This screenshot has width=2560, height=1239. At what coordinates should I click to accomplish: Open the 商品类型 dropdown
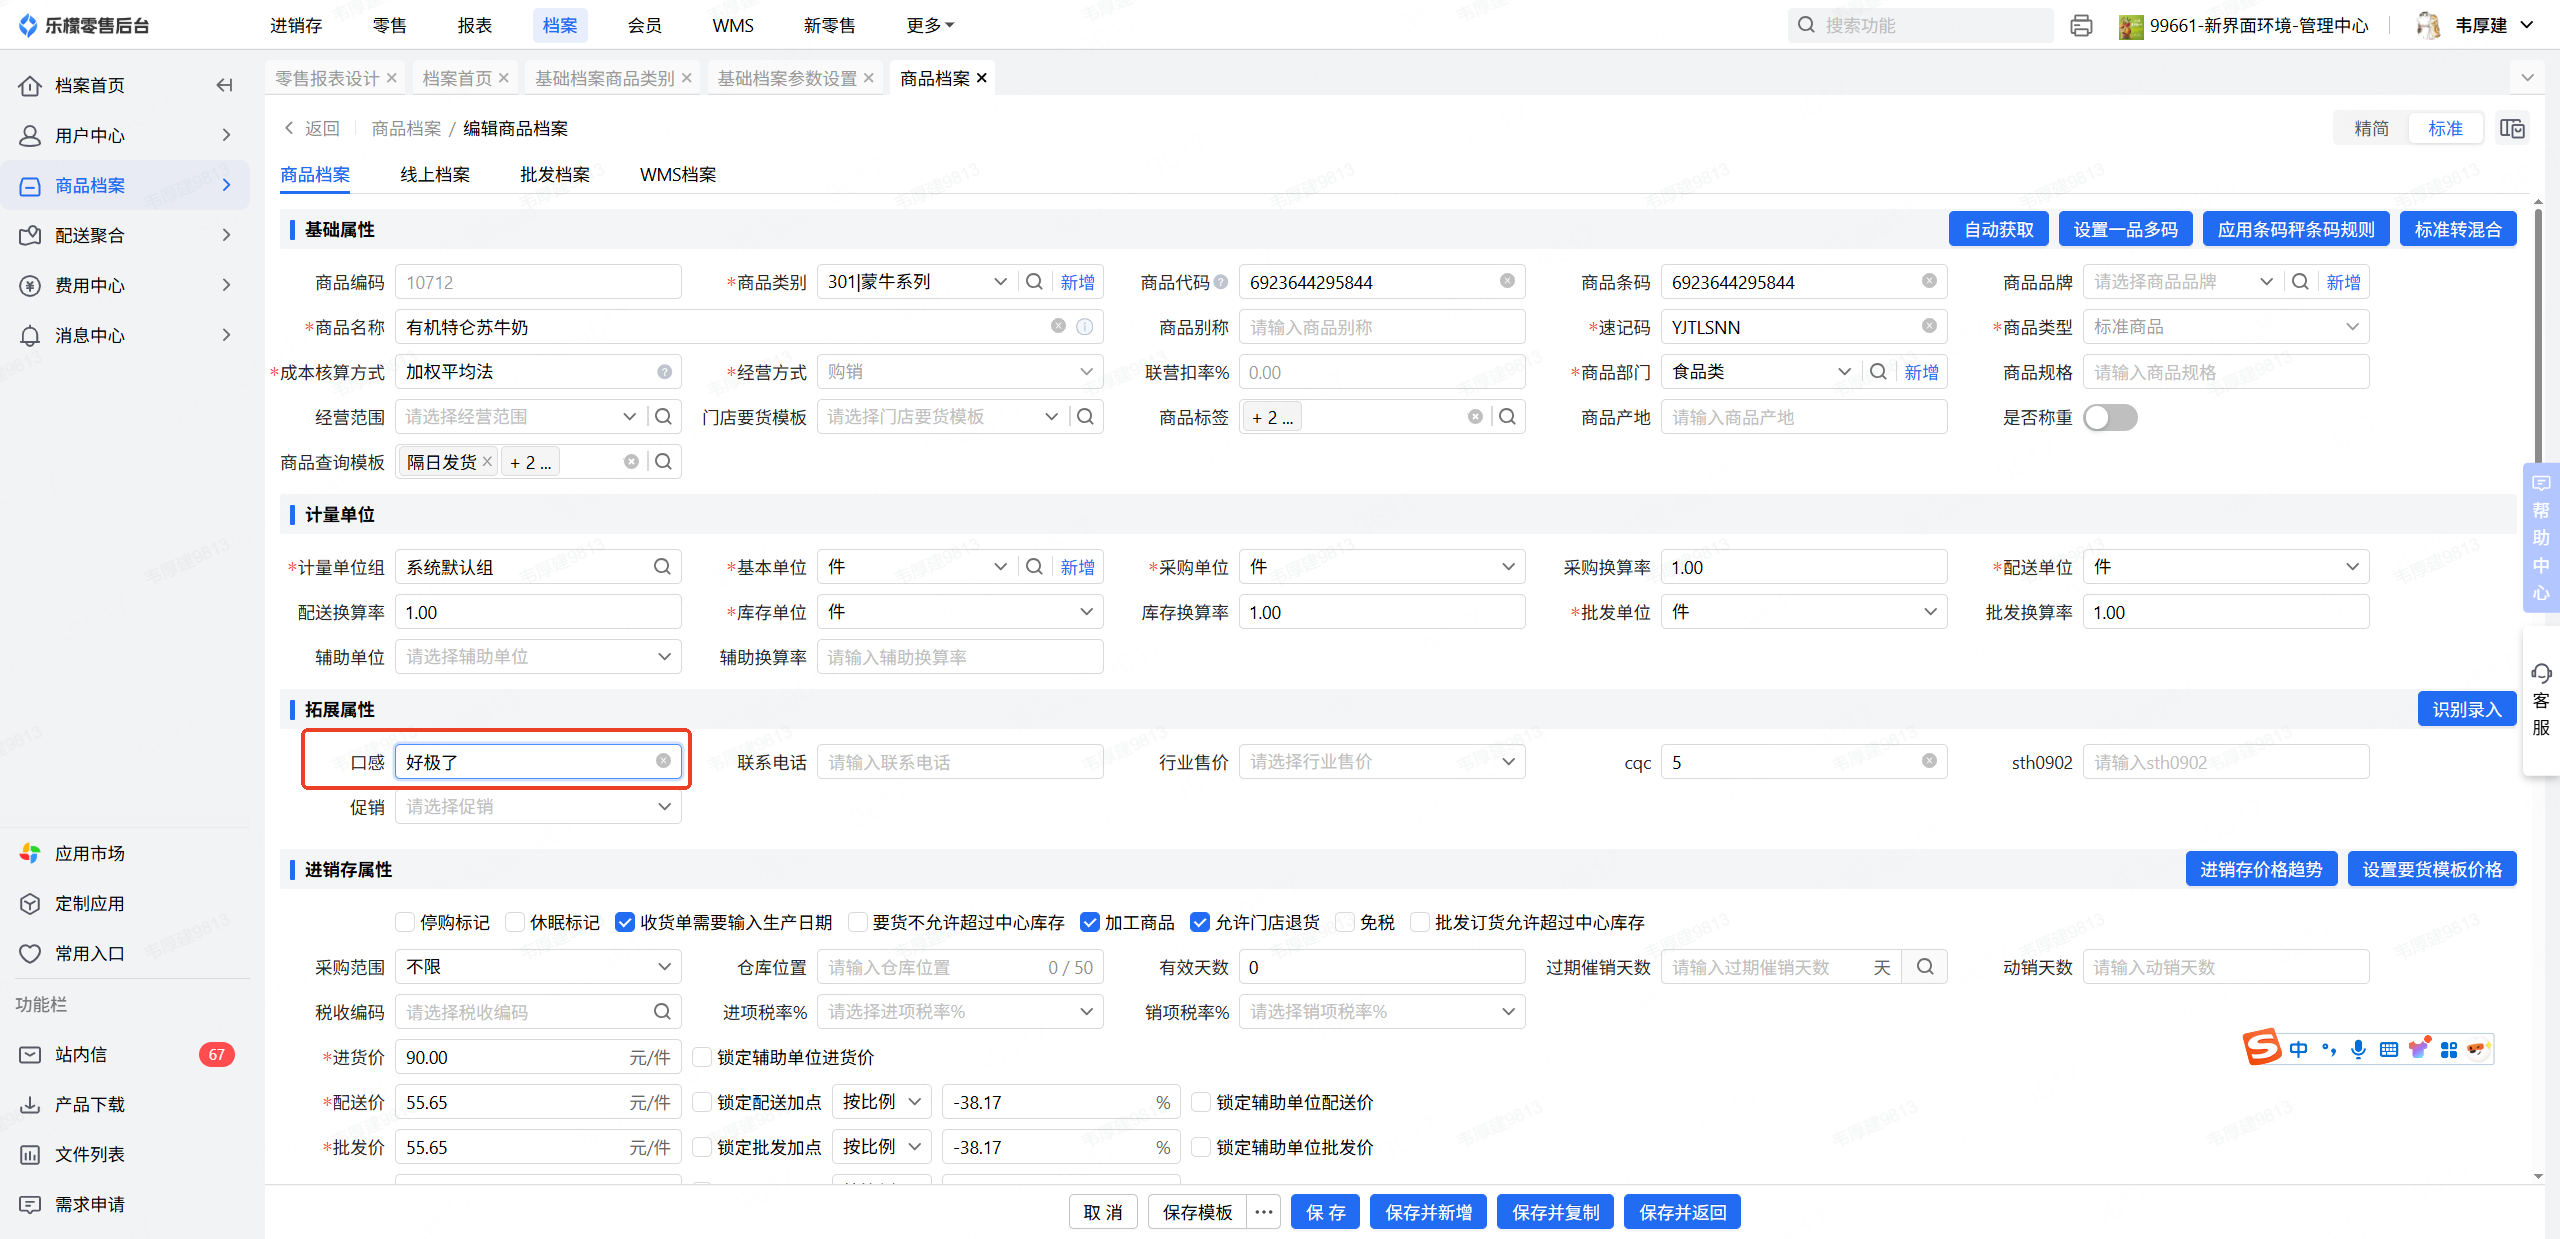coord(2225,327)
